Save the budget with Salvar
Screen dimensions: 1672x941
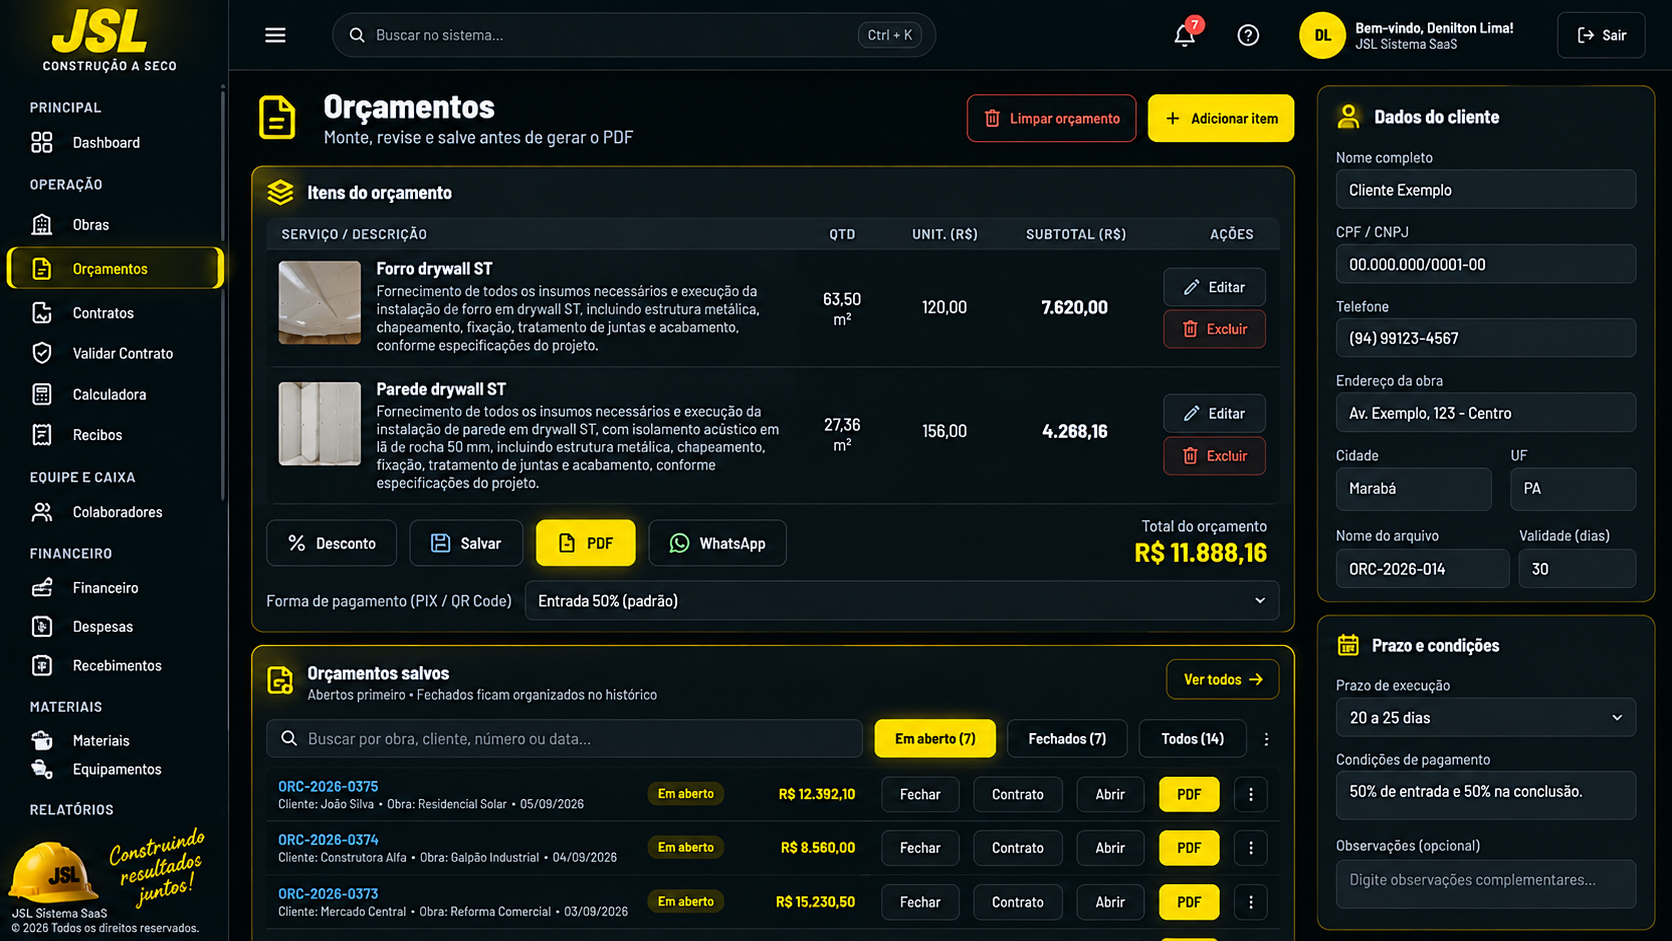pos(466,543)
